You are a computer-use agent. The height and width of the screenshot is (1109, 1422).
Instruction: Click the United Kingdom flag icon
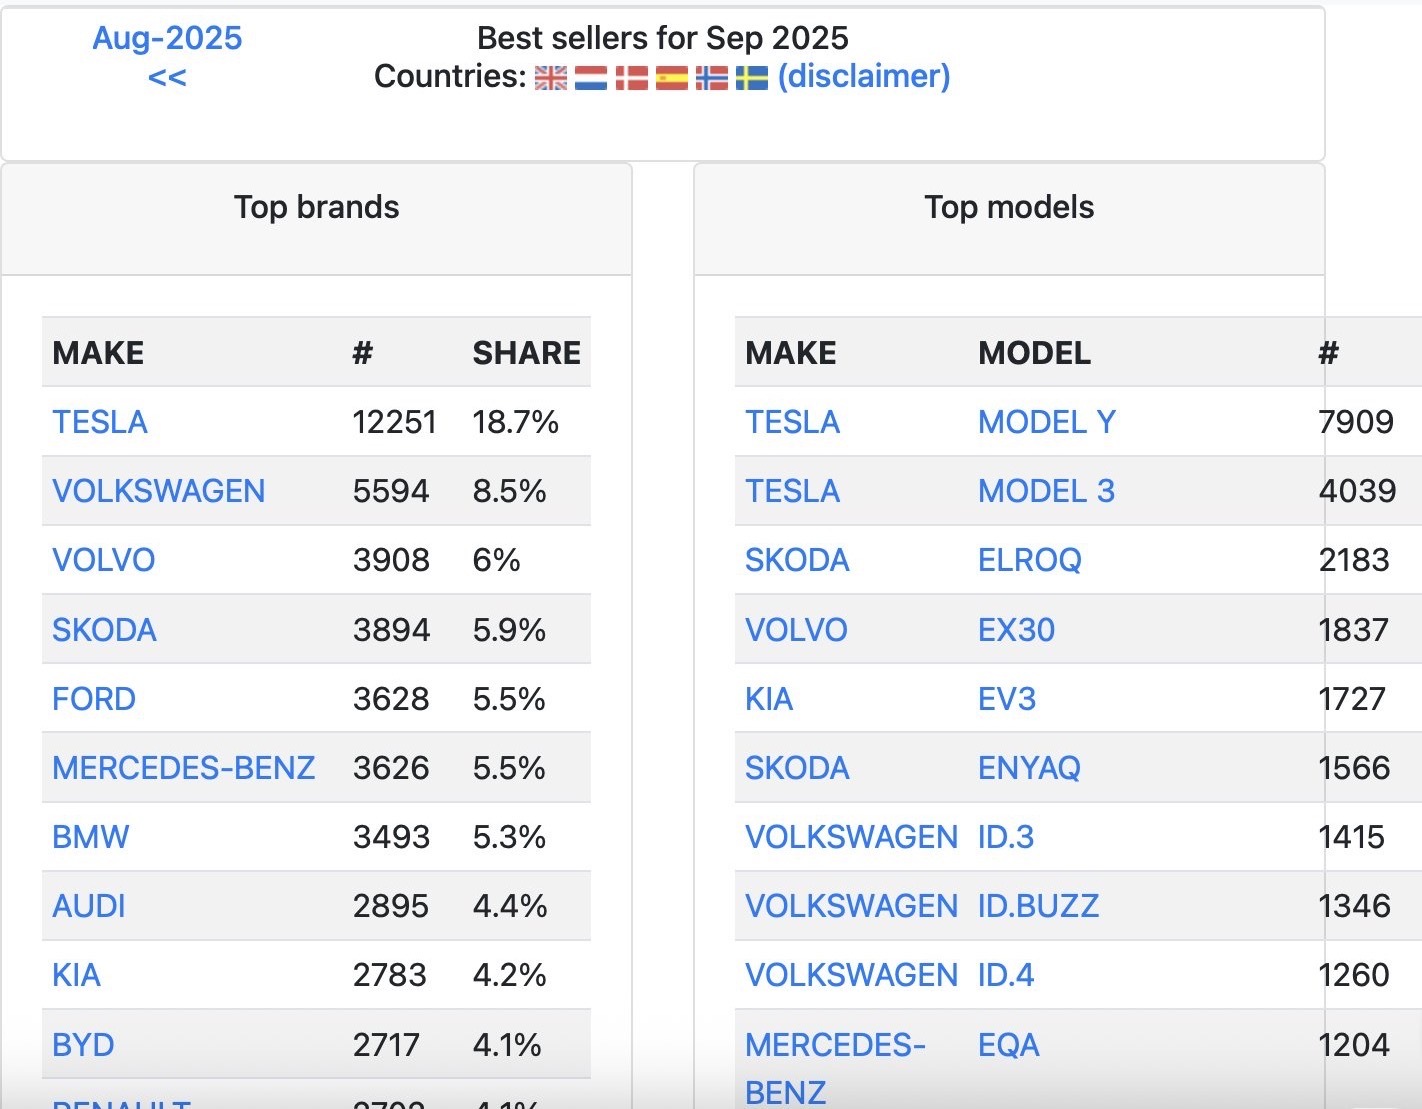[550, 77]
